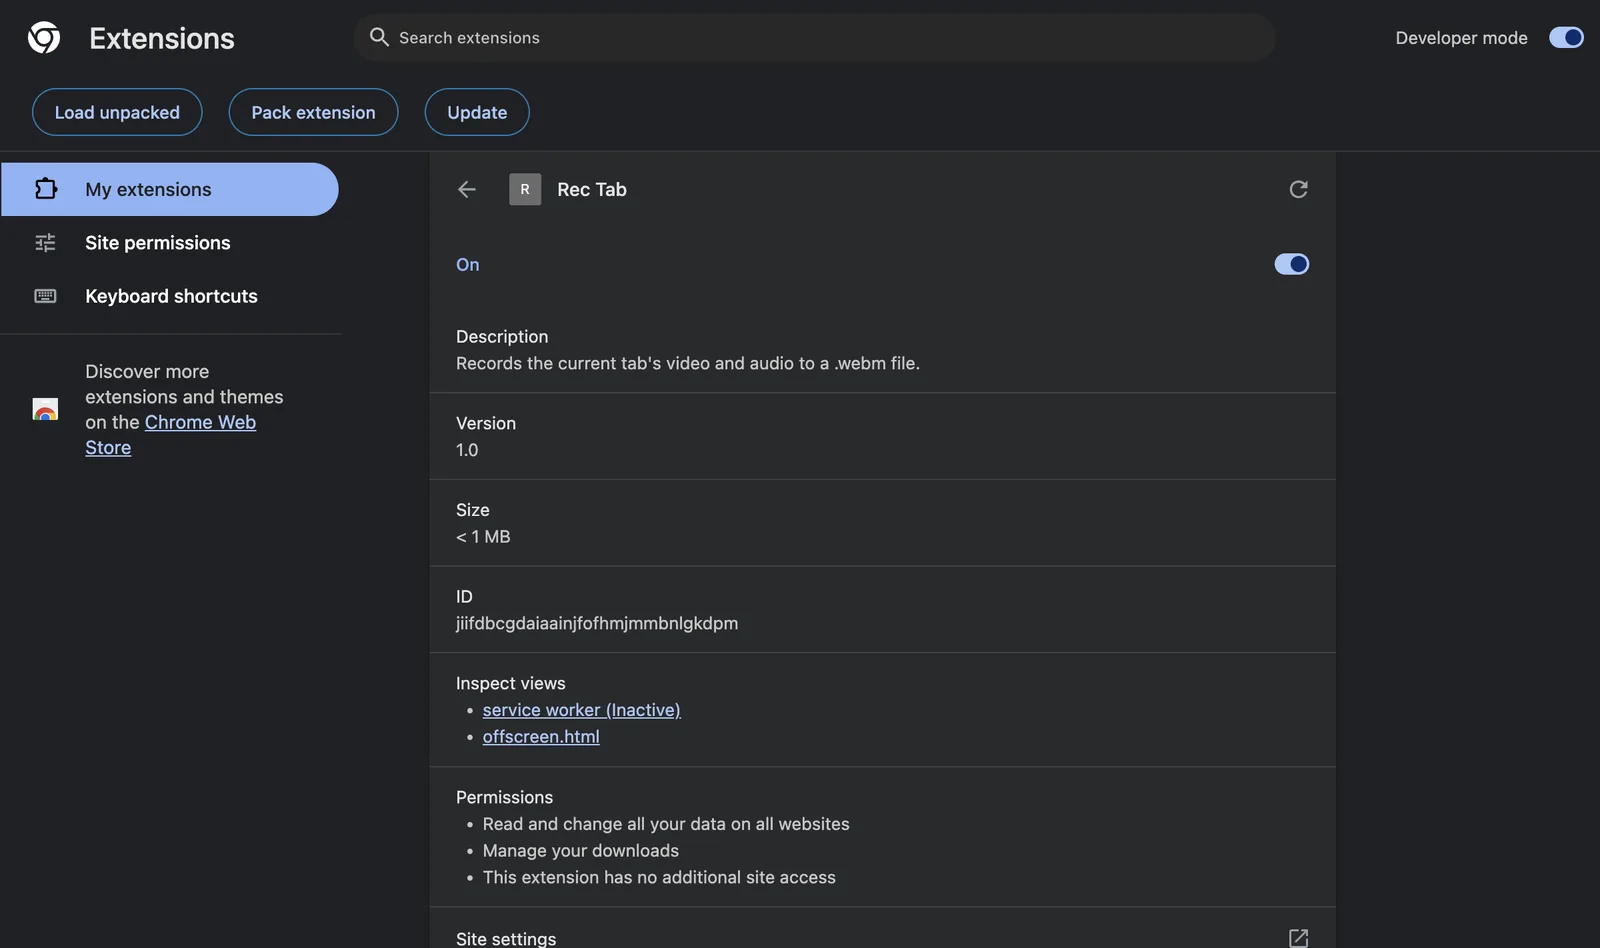Viewport: 1600px width, 948px height.
Task: Click the Update button
Action: pos(477,112)
